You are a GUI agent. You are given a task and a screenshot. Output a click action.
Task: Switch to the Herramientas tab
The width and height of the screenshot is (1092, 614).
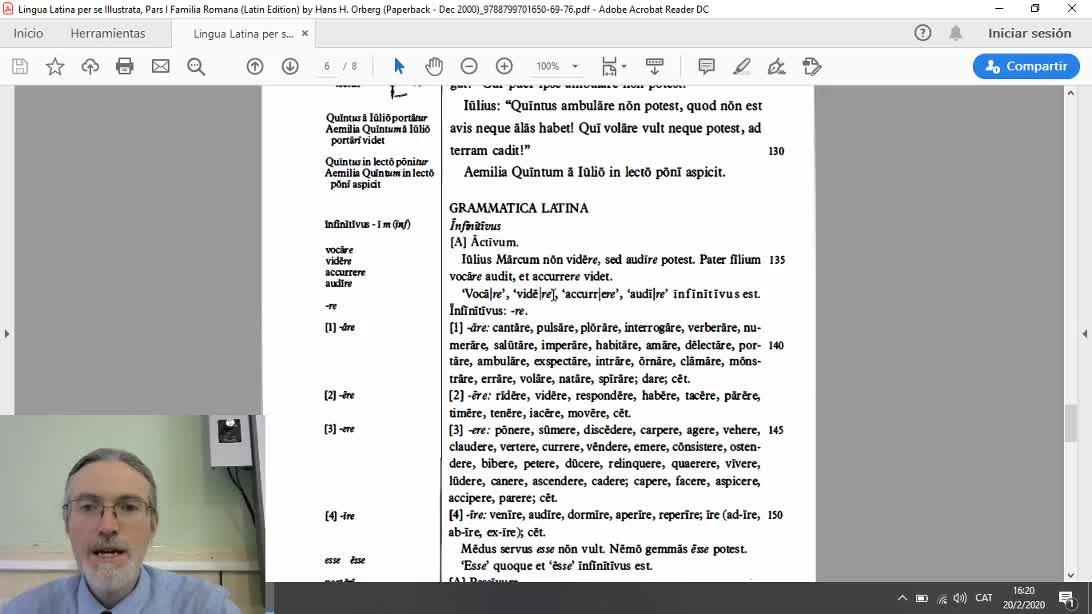108,33
